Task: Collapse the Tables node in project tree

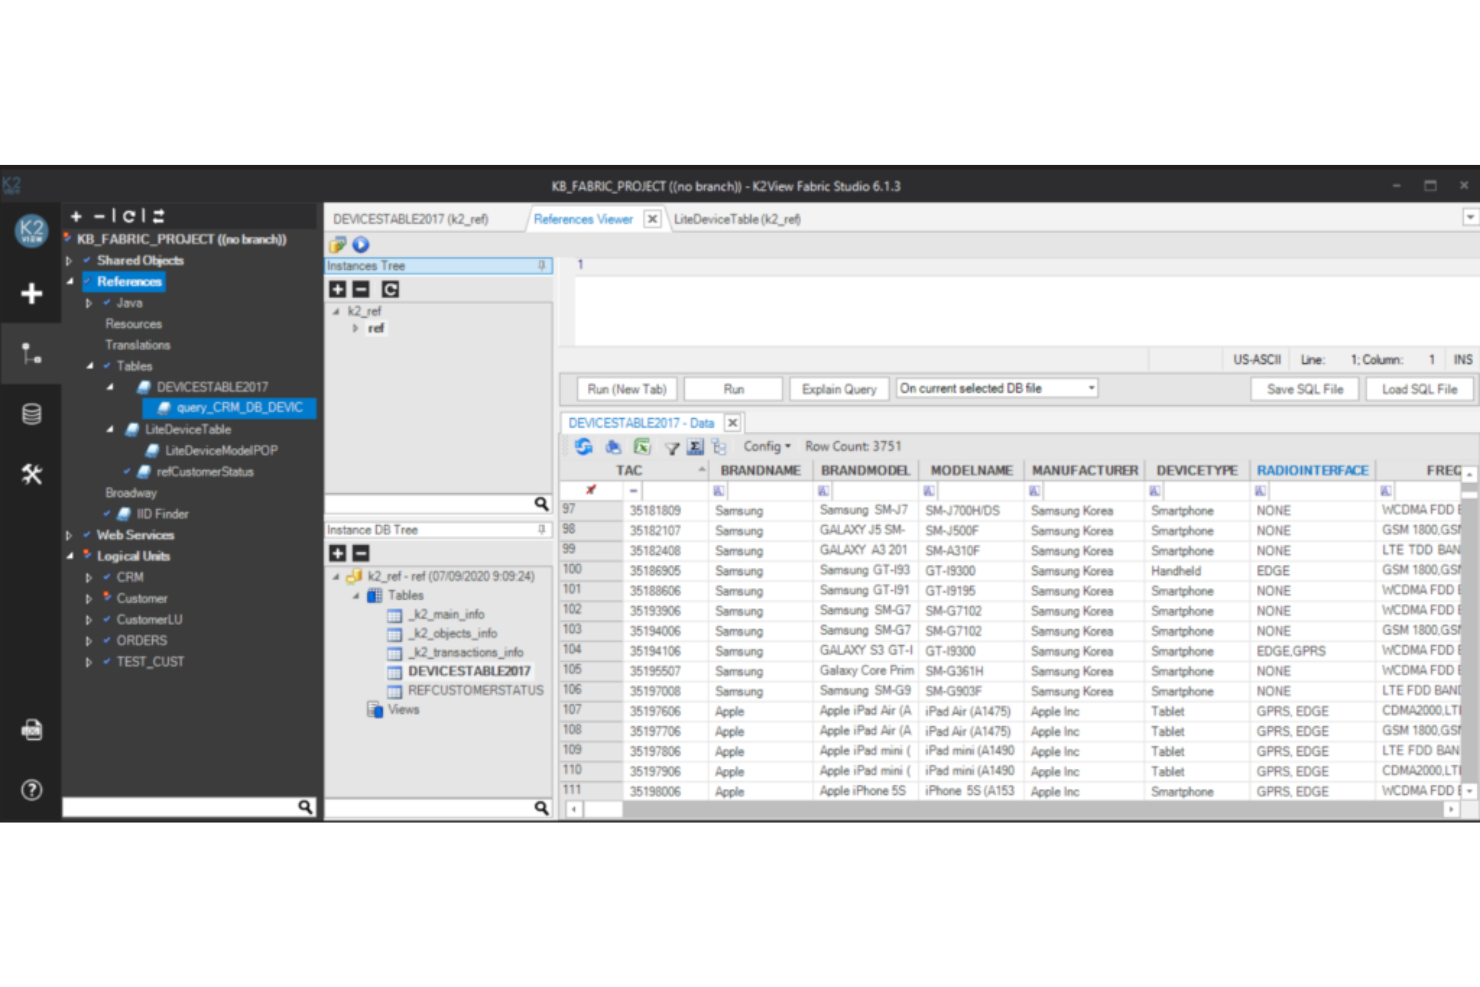Action: pyautogui.click(x=90, y=366)
